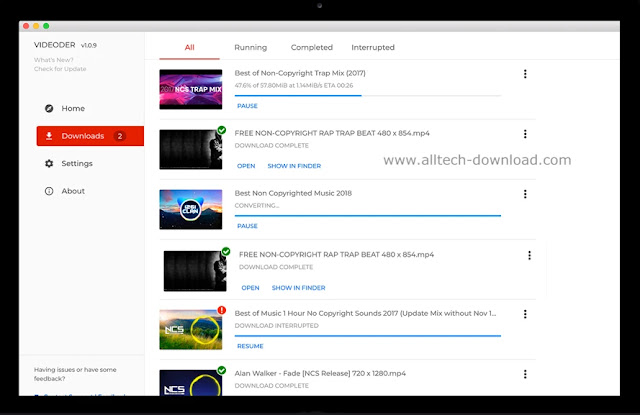
Task: Click the NCS Trap Mix thumbnail
Action: click(x=191, y=89)
